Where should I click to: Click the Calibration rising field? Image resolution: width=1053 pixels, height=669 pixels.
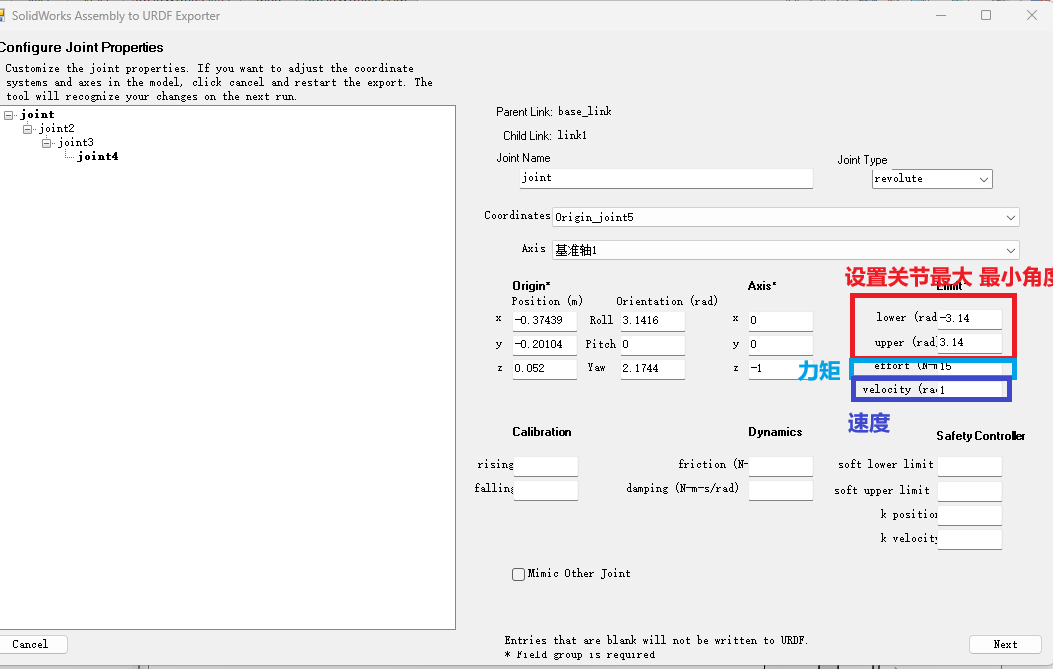pyautogui.click(x=545, y=466)
